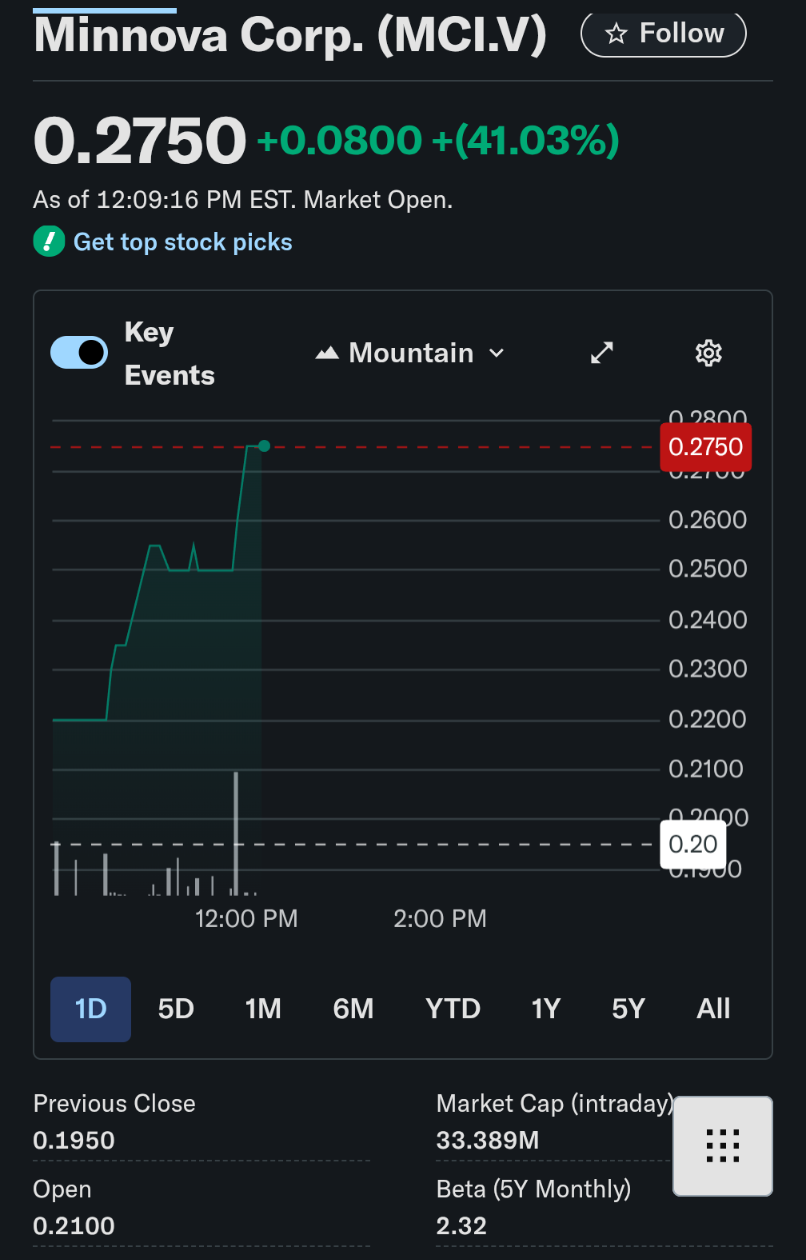Switch to the 1M range
Image resolution: width=806 pixels, height=1260 pixels.
[263, 1009]
